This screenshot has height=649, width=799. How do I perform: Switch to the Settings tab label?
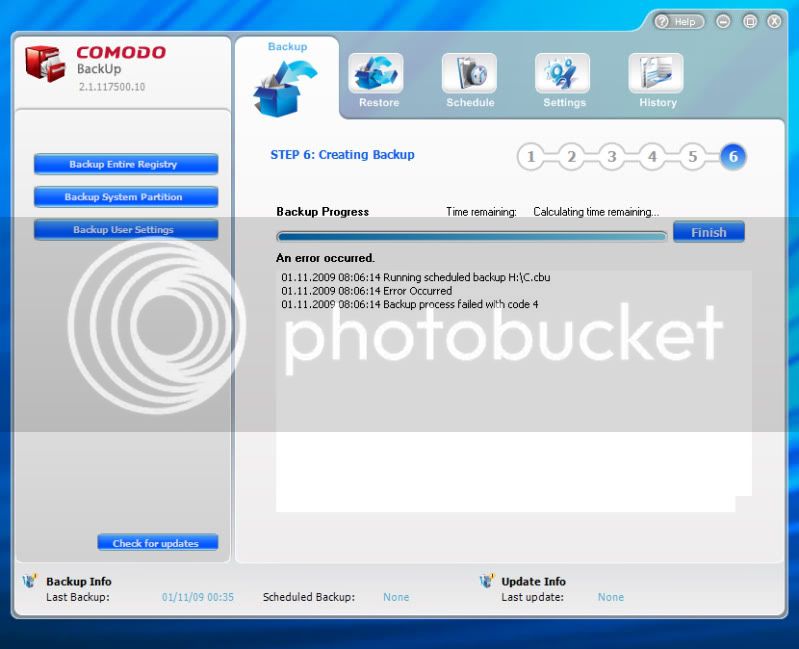[x=565, y=102]
